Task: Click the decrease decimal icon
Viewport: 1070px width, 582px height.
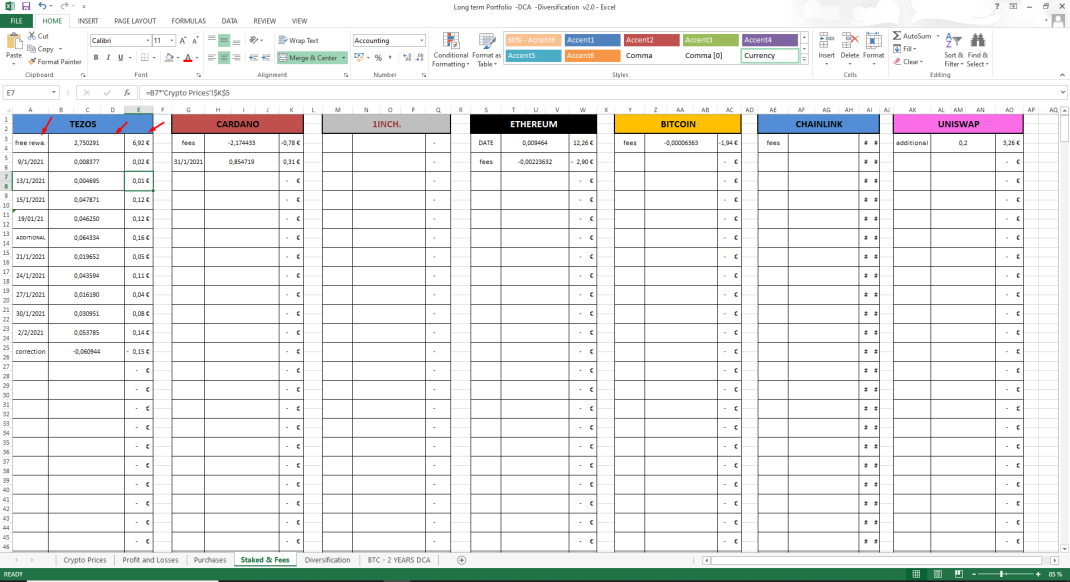Action: (x=420, y=58)
